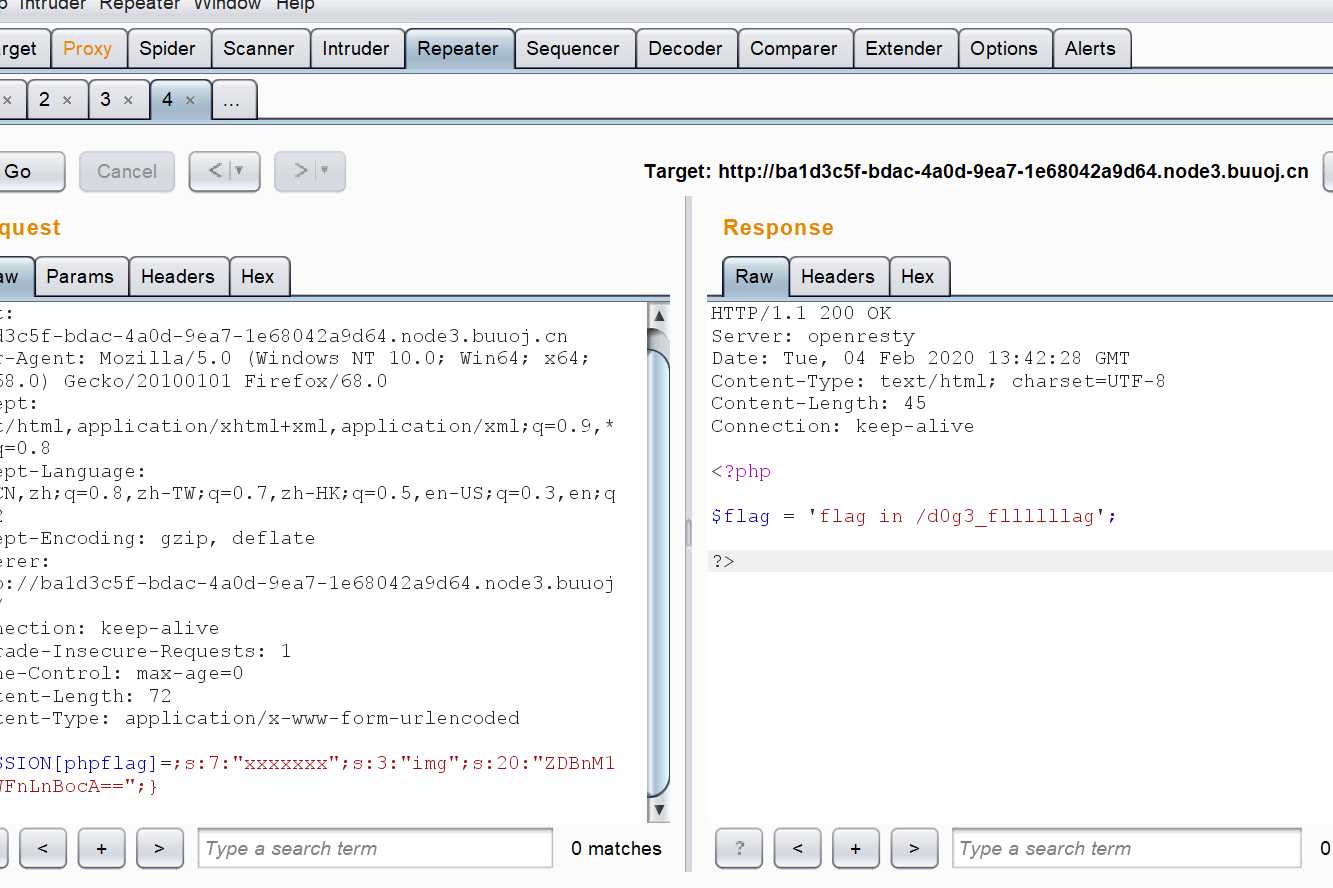The image size is (1333, 888).
Task: Open the request Headers tab
Action: pyautogui.click(x=178, y=277)
